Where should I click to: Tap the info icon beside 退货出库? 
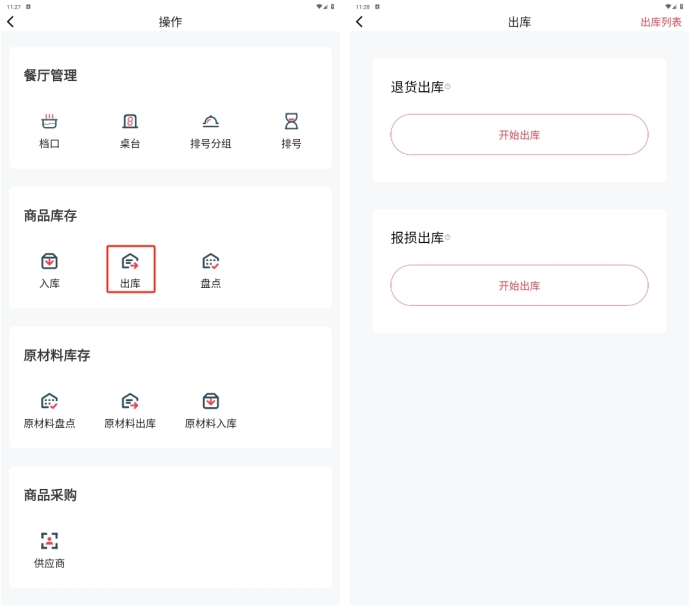pyautogui.click(x=448, y=86)
